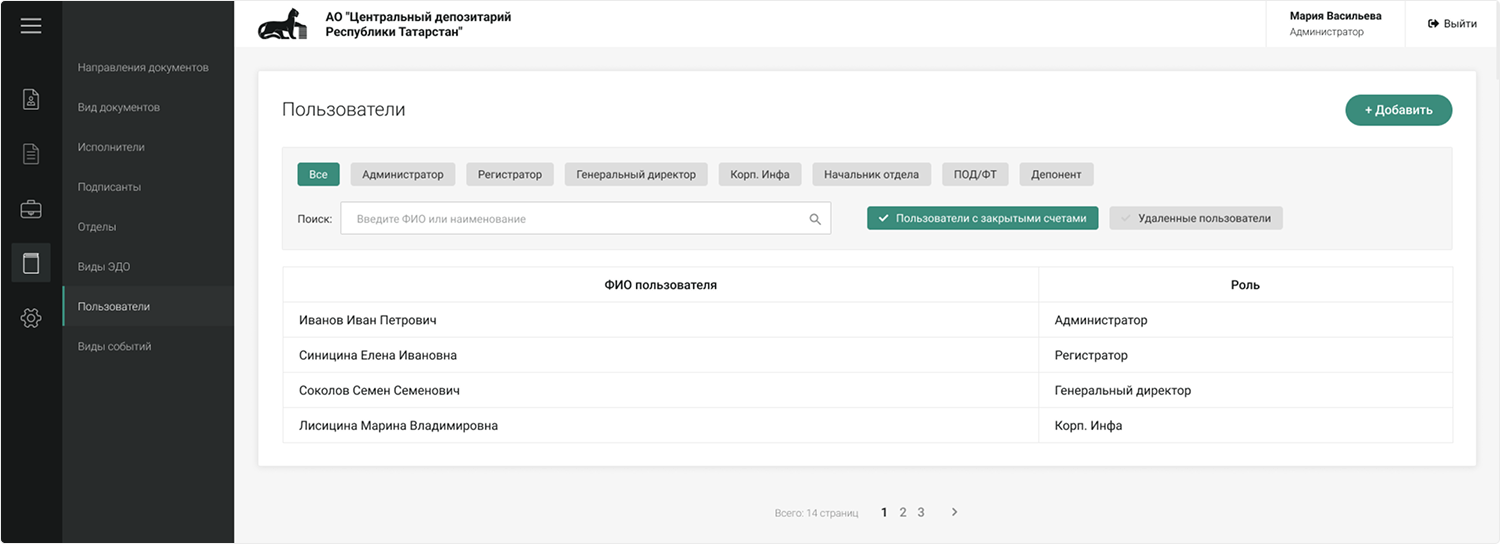Screen dimensions: 1500x544
Task: Open the text document sidebar icon
Action: pos(31,154)
